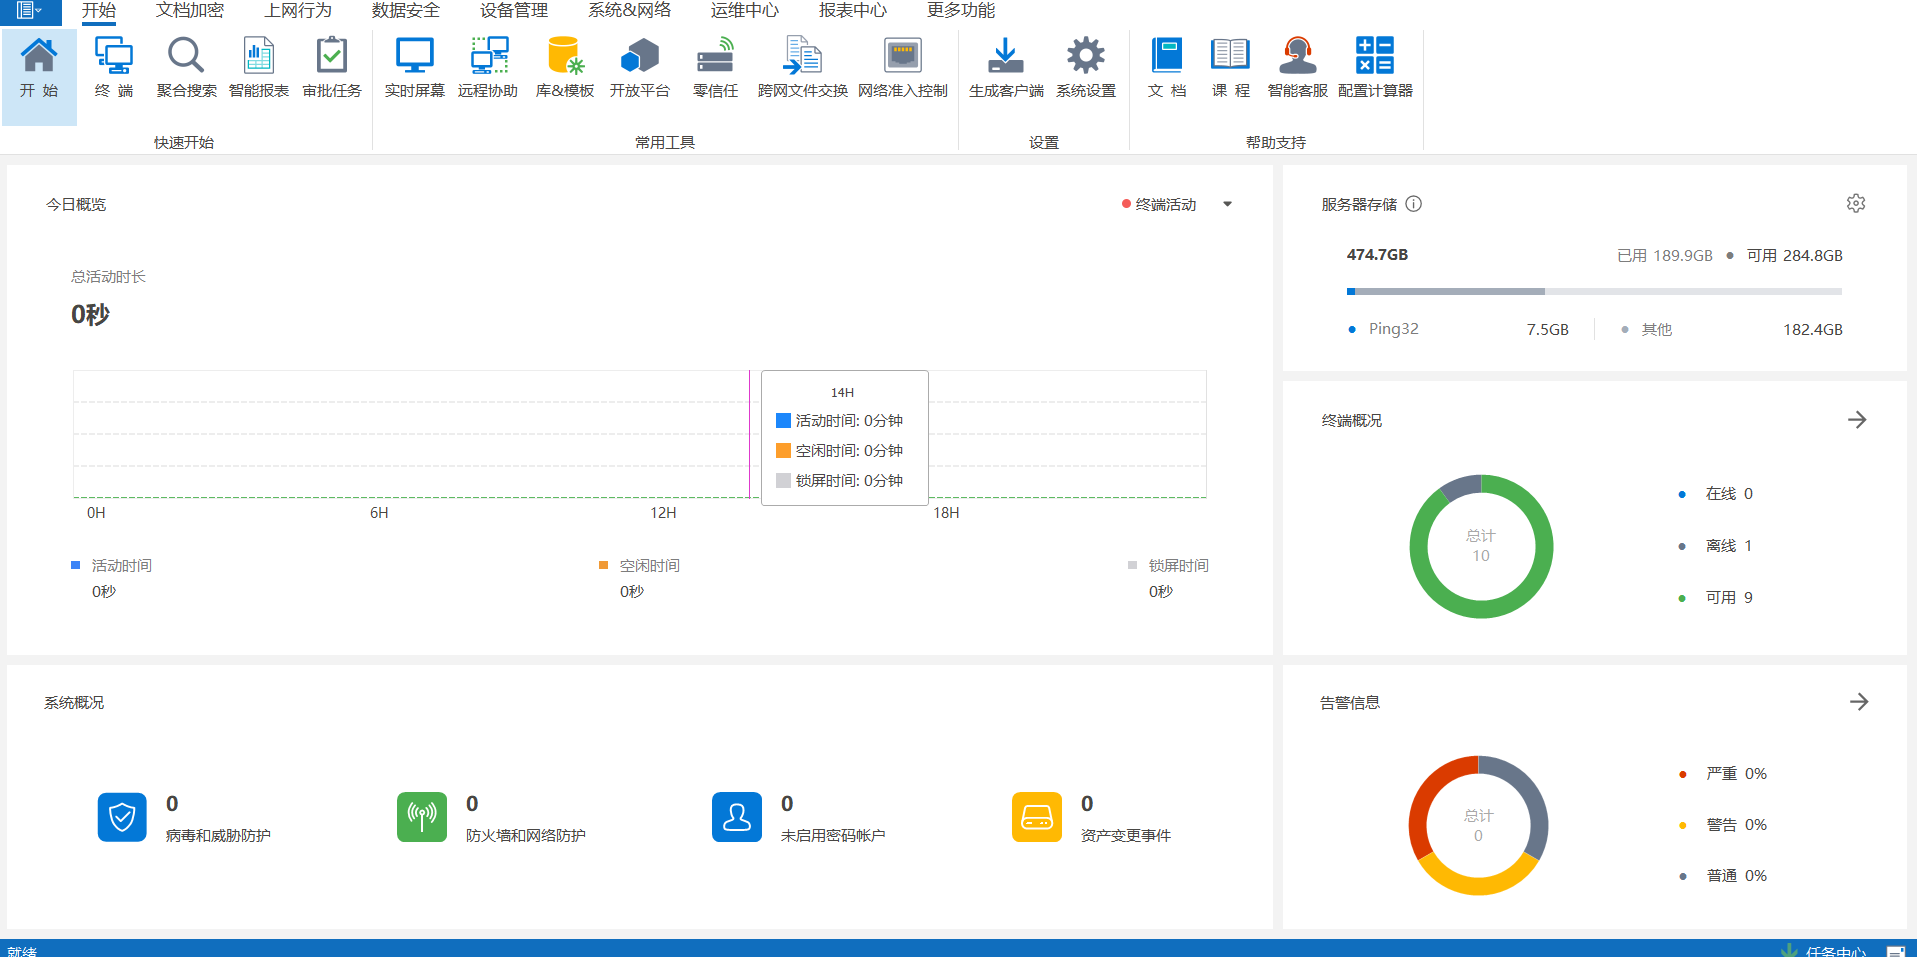Expand 终端概况 panel with arrow
Screen dimensions: 1917x957
pos(1857,420)
